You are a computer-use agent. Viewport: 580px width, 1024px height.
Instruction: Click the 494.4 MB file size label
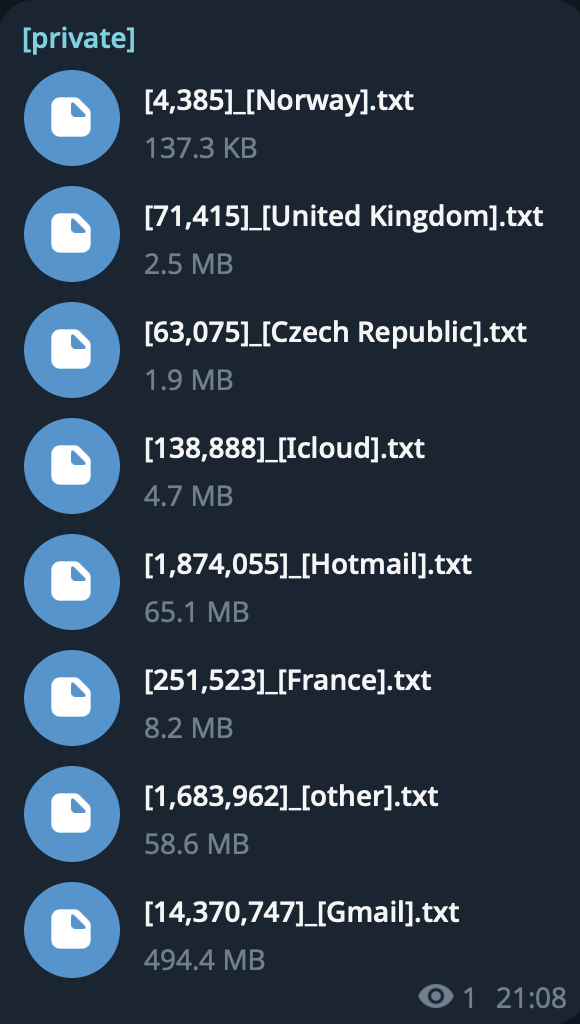204,960
